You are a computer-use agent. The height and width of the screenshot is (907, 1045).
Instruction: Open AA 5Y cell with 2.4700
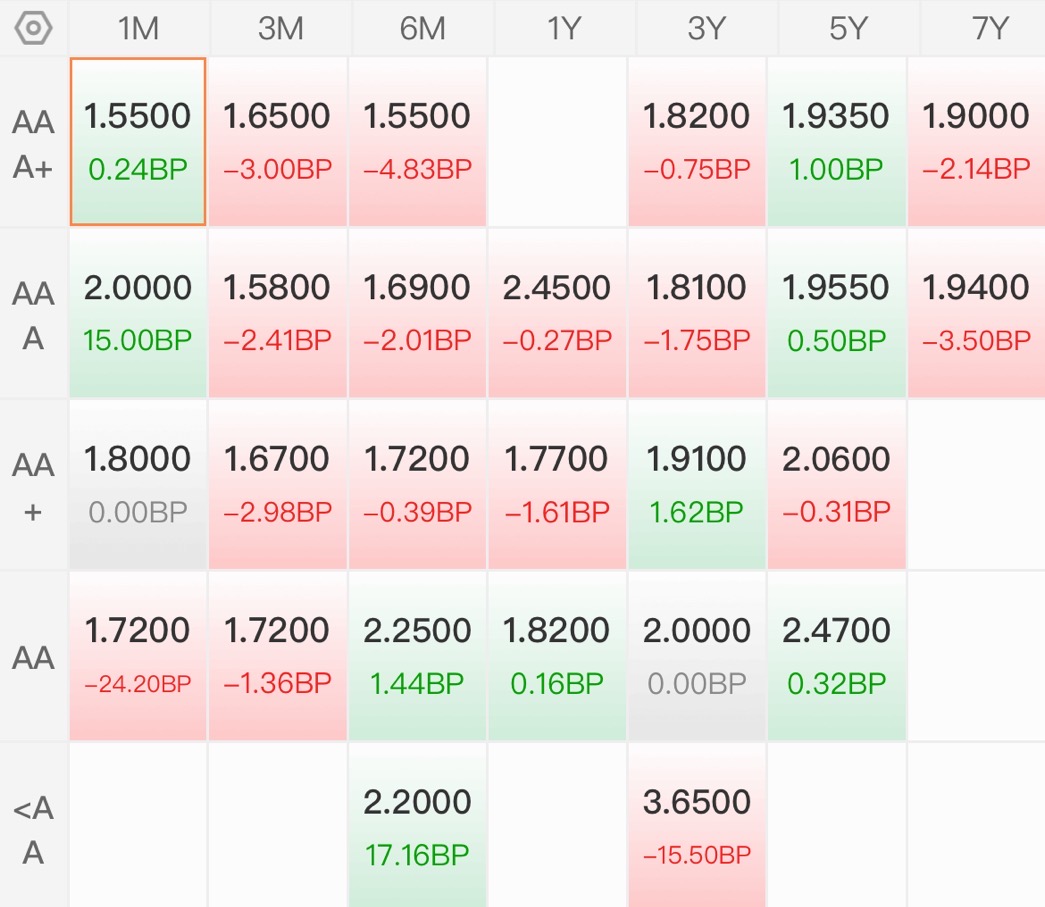pyautogui.click(x=836, y=656)
